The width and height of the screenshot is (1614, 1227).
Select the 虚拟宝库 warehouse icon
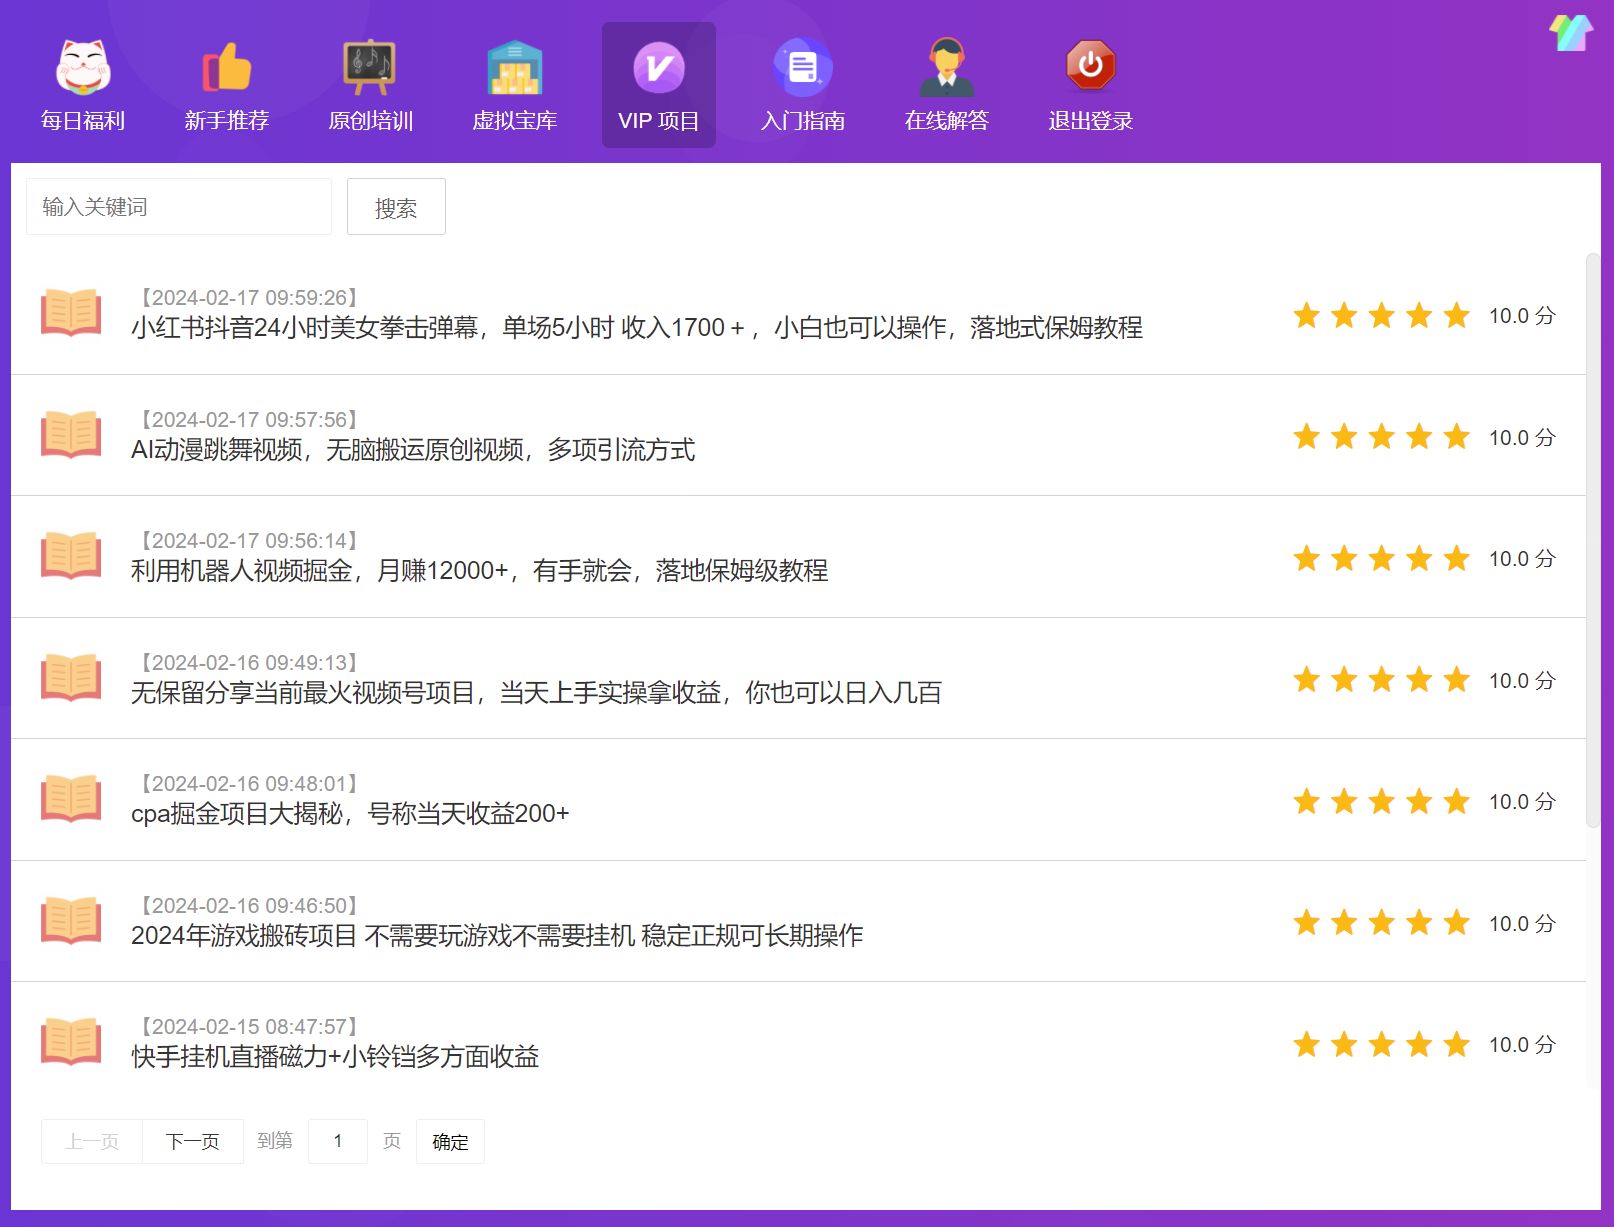(514, 68)
